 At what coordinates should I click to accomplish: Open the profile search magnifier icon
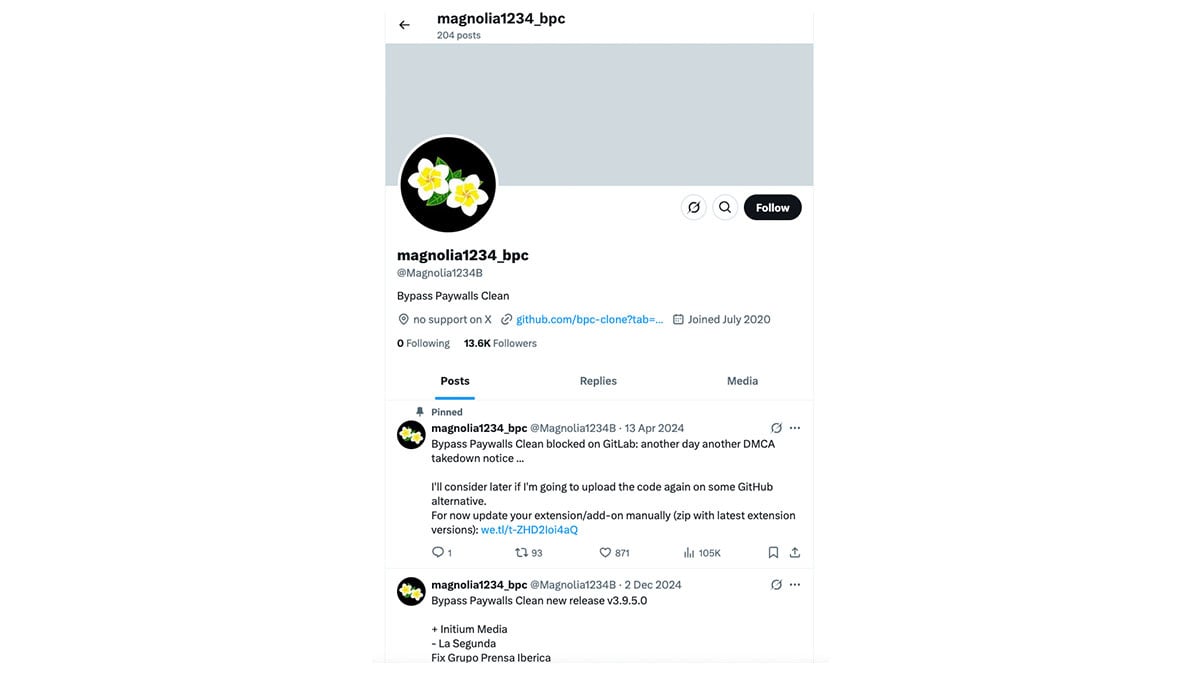coord(725,207)
